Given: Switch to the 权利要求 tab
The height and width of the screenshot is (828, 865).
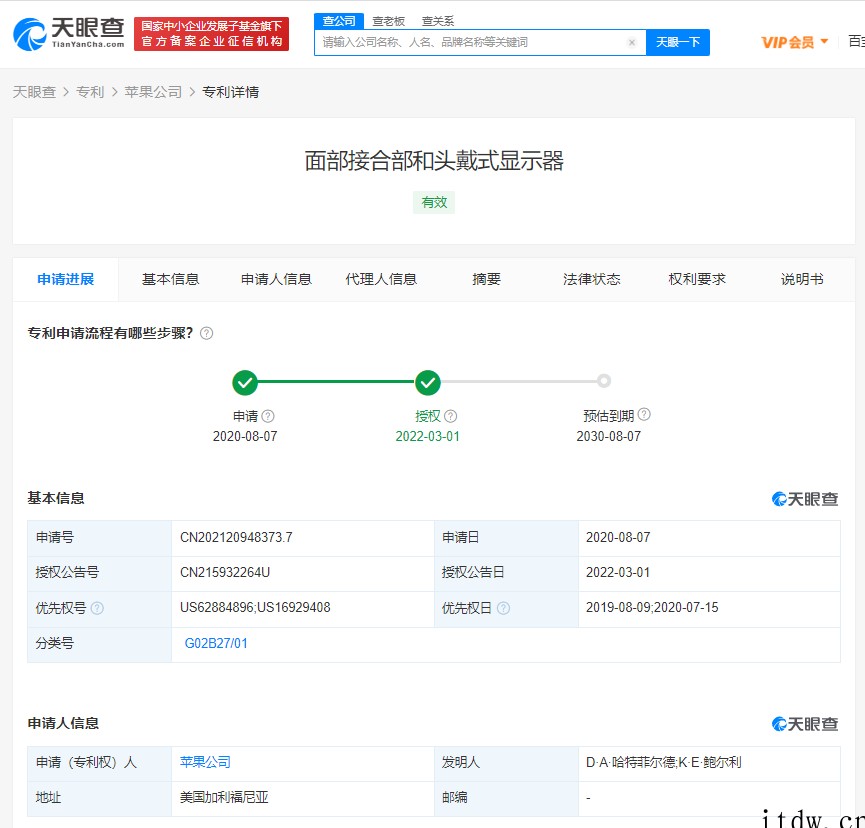Looking at the screenshot, I should tap(697, 280).
